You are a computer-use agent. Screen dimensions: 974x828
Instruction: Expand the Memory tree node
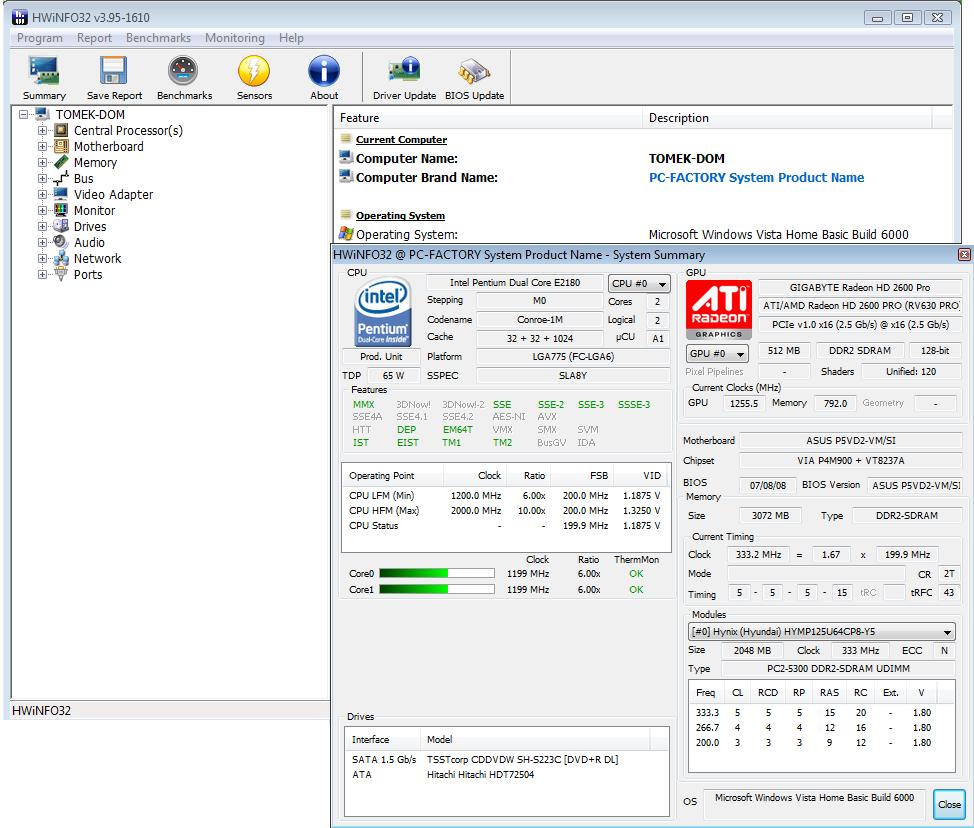coord(42,163)
